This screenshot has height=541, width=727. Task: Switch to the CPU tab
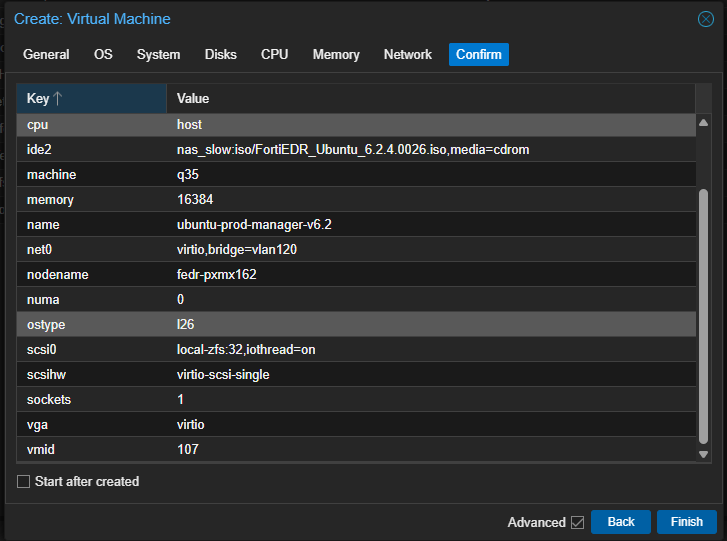(274, 54)
